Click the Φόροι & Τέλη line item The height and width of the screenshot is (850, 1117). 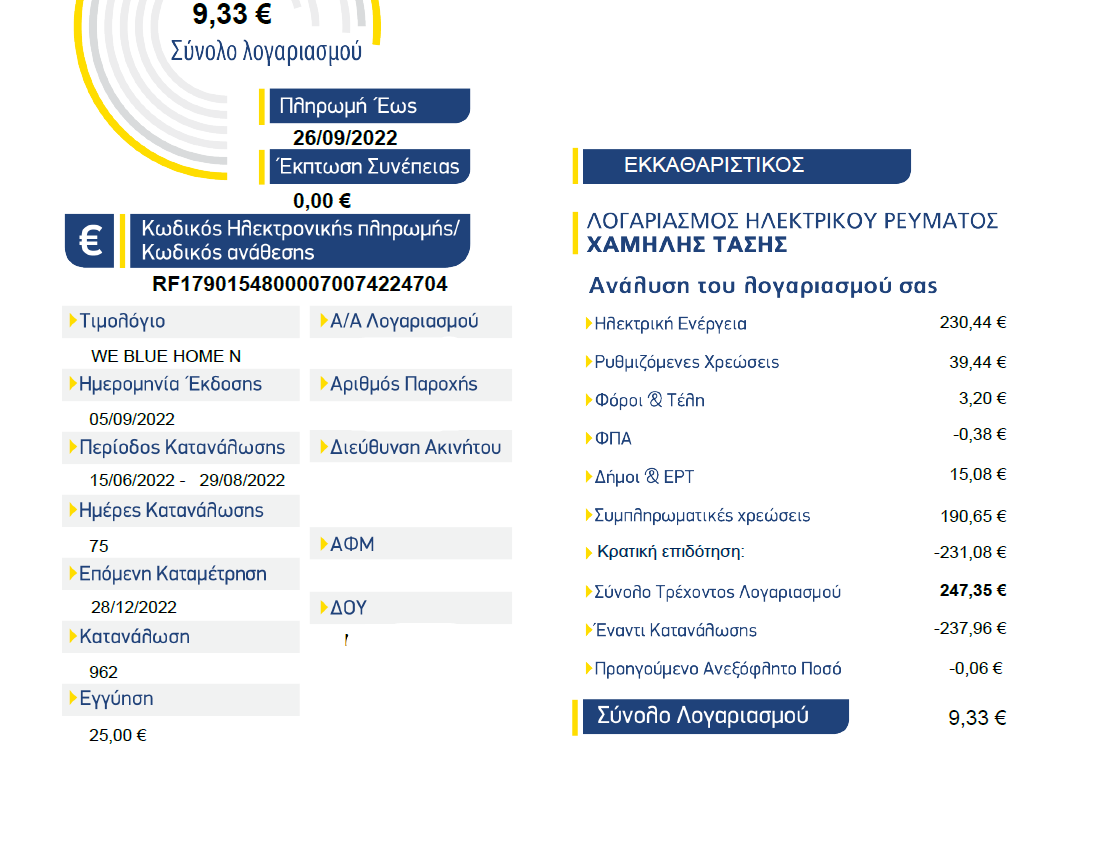650,400
